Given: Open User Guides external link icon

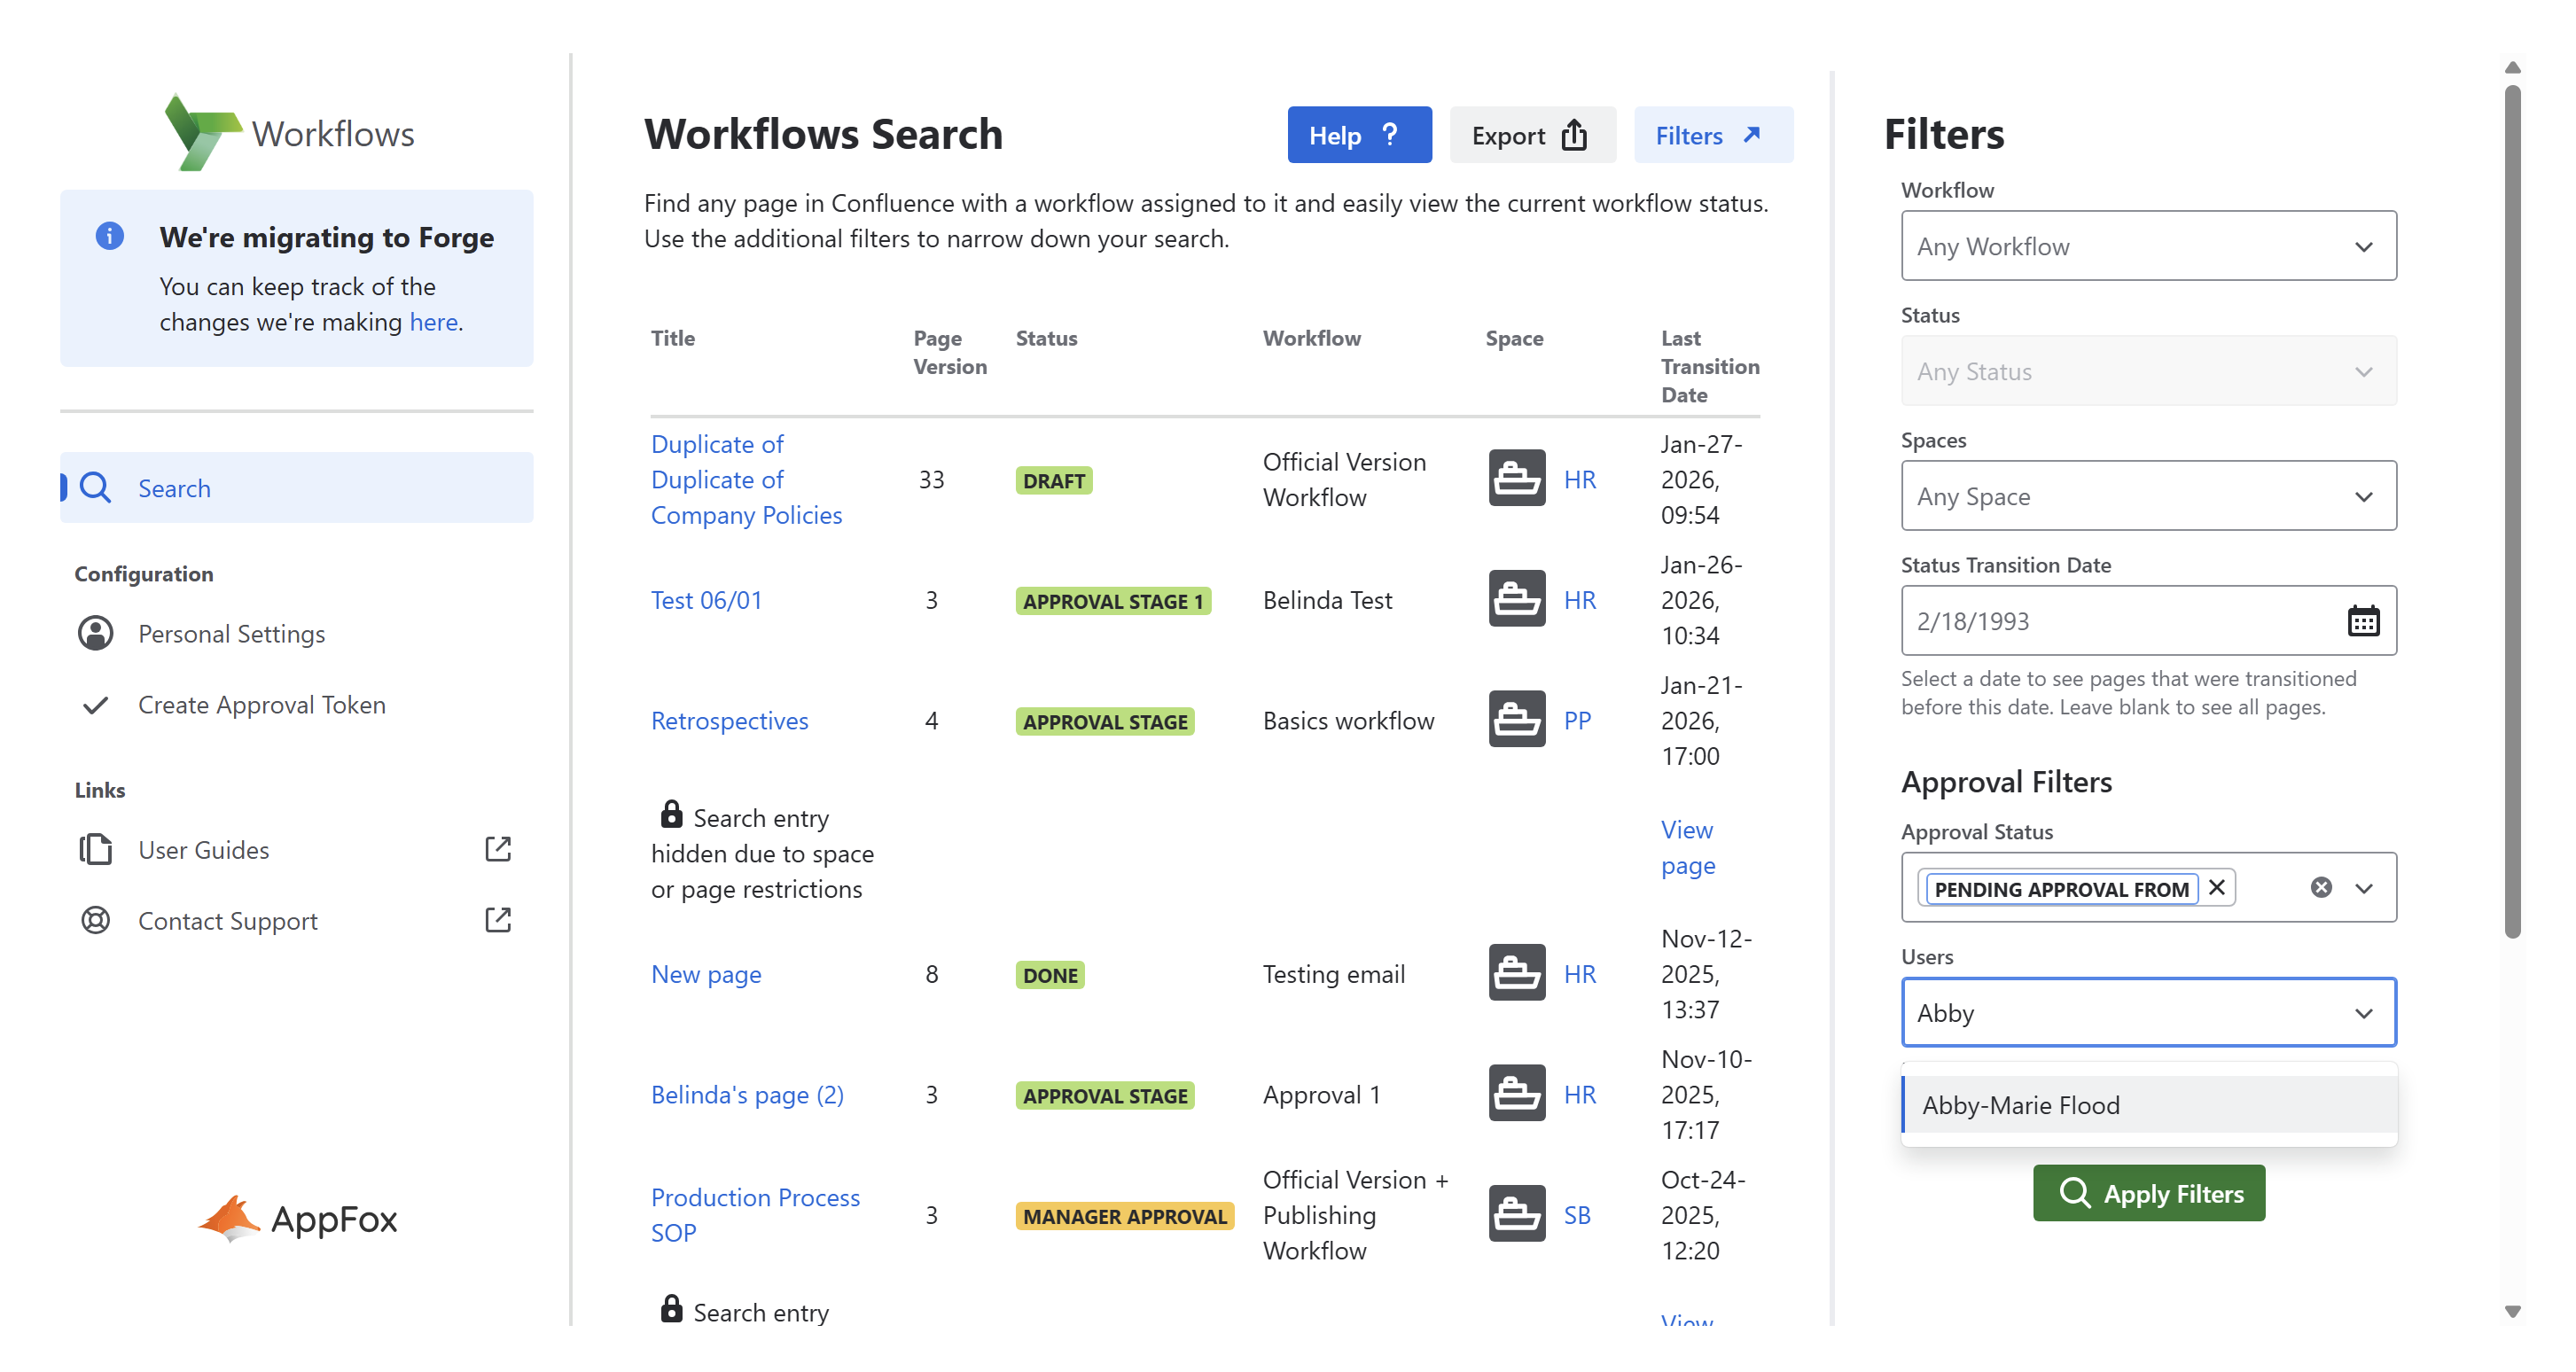Looking at the screenshot, I should point(497,849).
